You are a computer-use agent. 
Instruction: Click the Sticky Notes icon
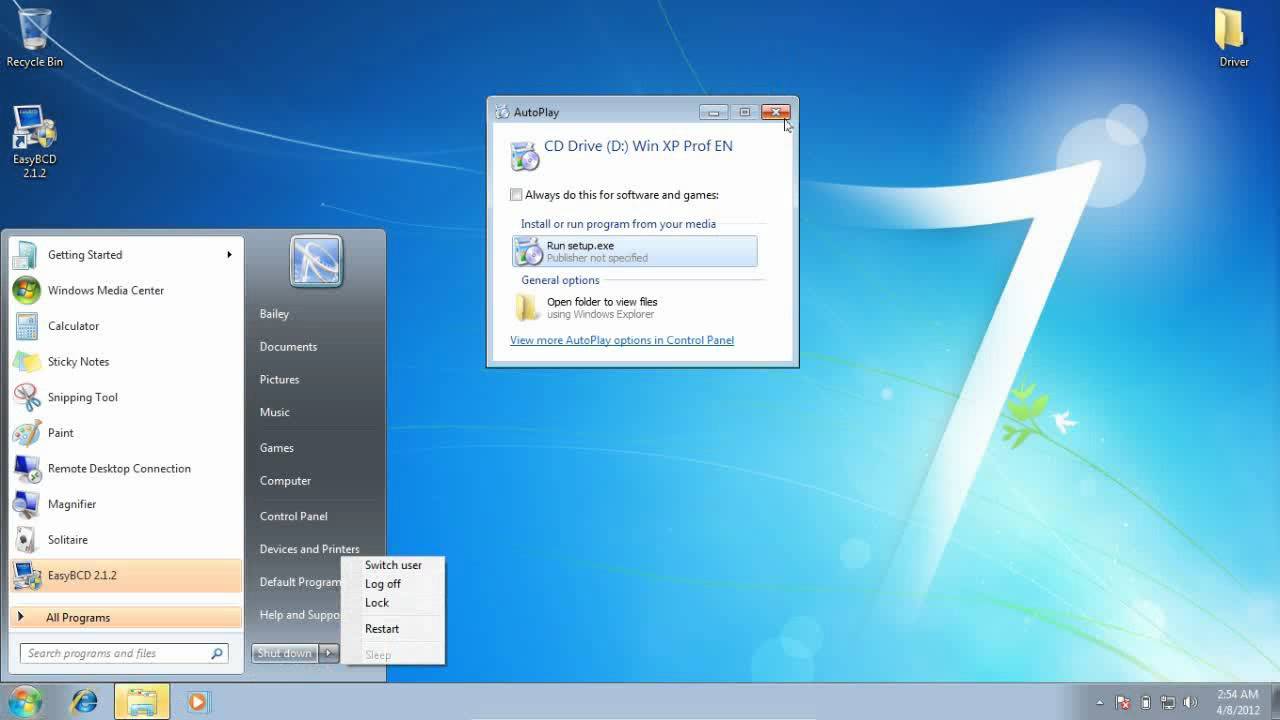click(26, 362)
